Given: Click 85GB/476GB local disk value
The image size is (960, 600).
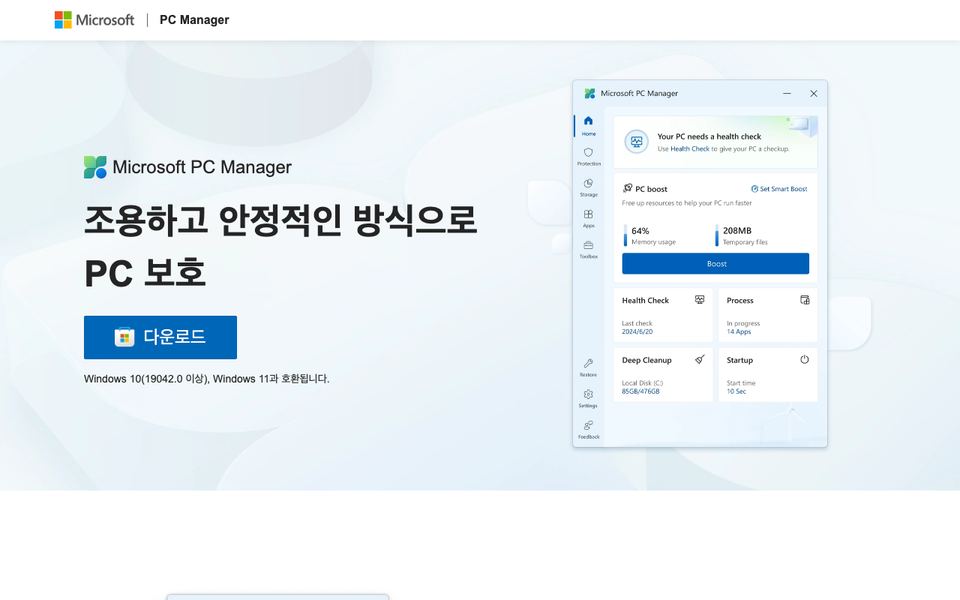Looking at the screenshot, I should tap(640, 391).
